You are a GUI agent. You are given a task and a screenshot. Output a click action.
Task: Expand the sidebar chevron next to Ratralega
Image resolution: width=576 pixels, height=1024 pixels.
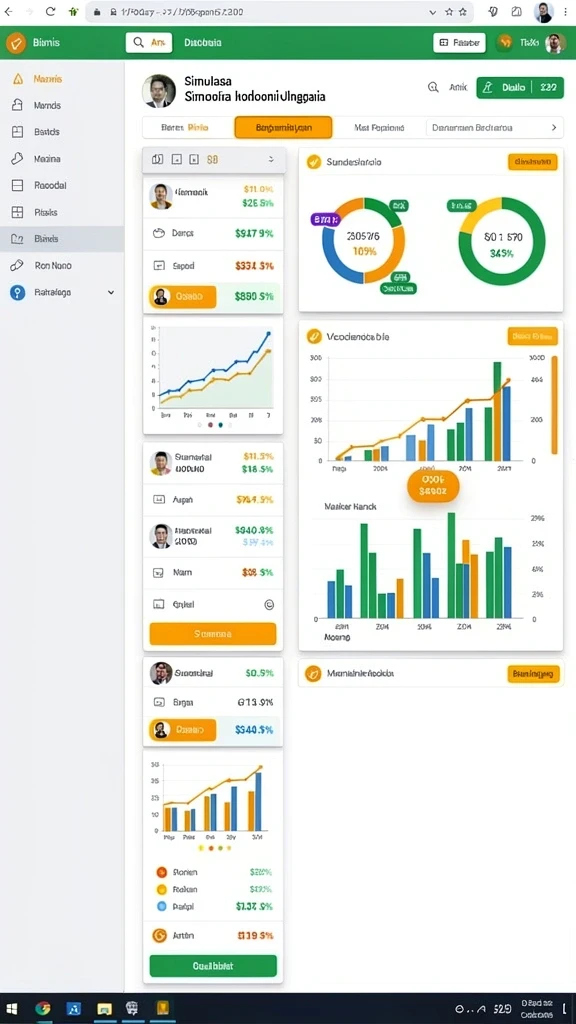pyautogui.click(x=111, y=293)
